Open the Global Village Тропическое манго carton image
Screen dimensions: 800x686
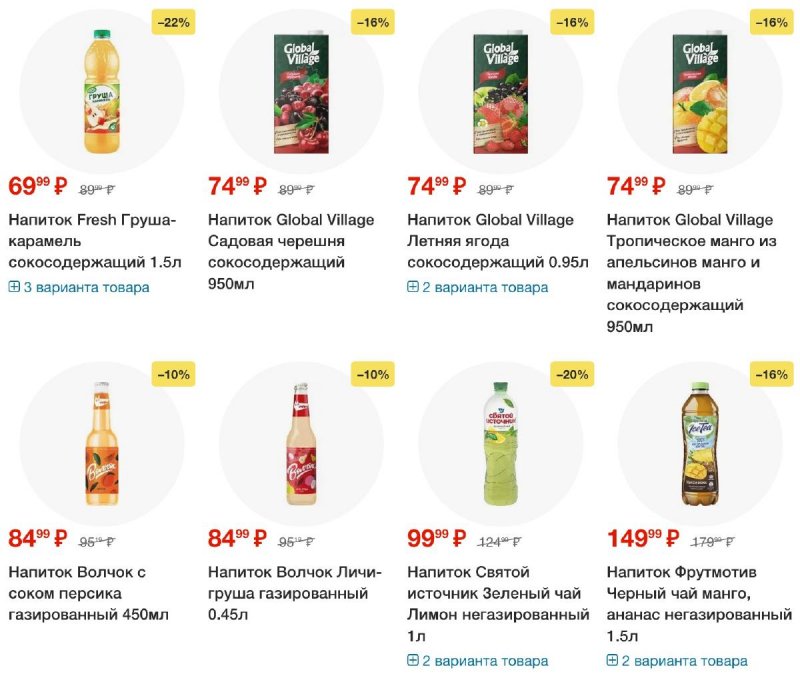700,92
